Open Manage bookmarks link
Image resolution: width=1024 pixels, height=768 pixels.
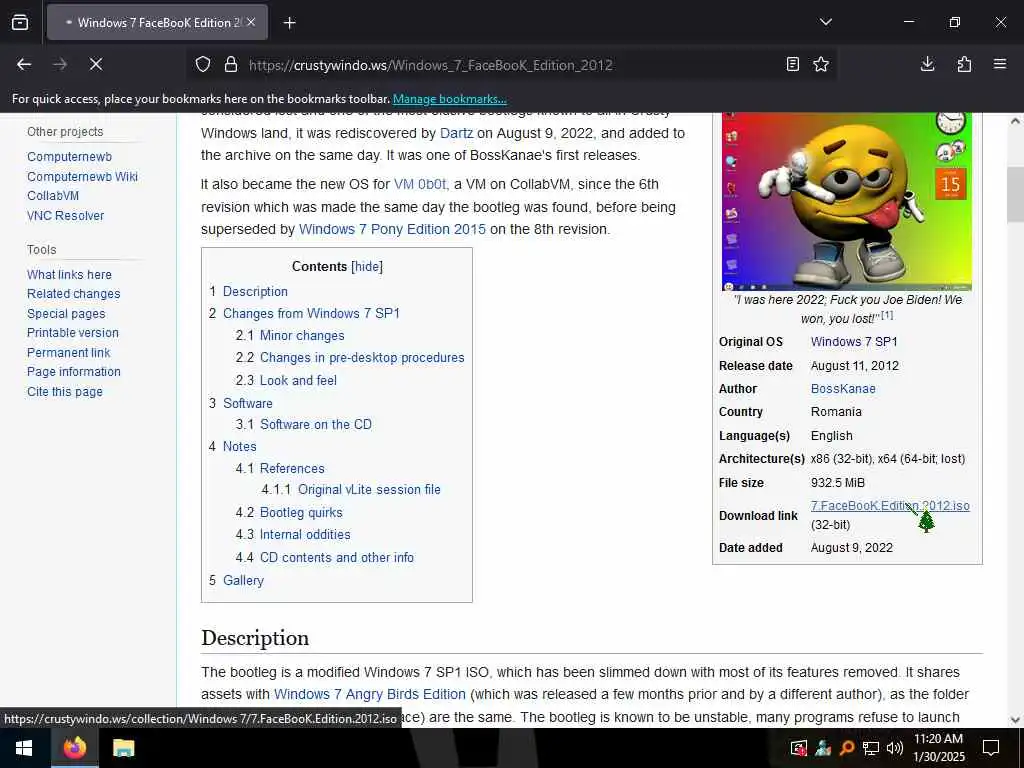pyautogui.click(x=449, y=99)
